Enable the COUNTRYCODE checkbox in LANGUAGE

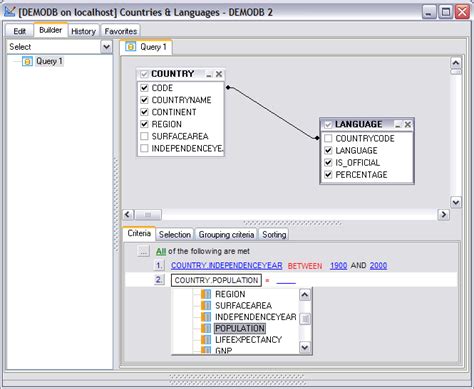[328, 138]
